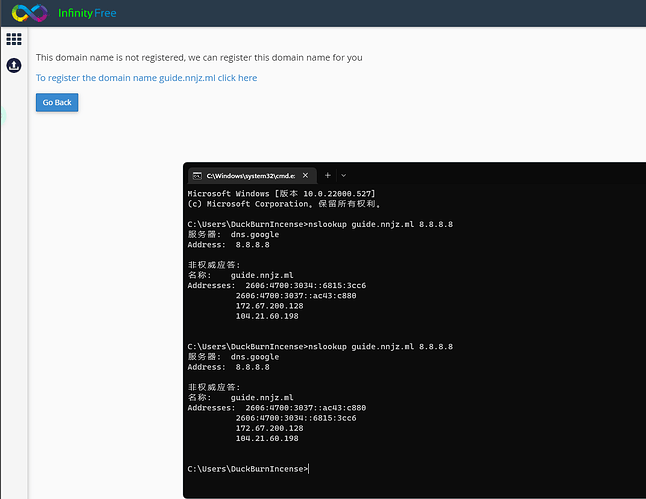Image resolution: width=646 pixels, height=499 pixels.
Task: Click the Microsoft Windows version line
Action: (280, 193)
